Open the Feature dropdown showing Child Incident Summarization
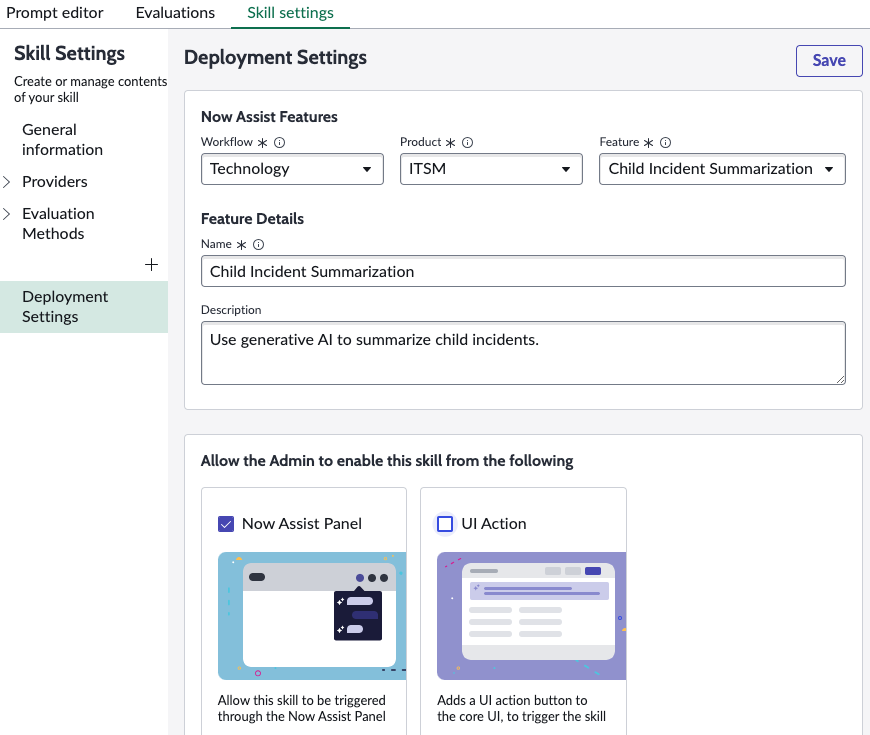Screen dimensions: 870x735 pyautogui.click(x=722, y=169)
